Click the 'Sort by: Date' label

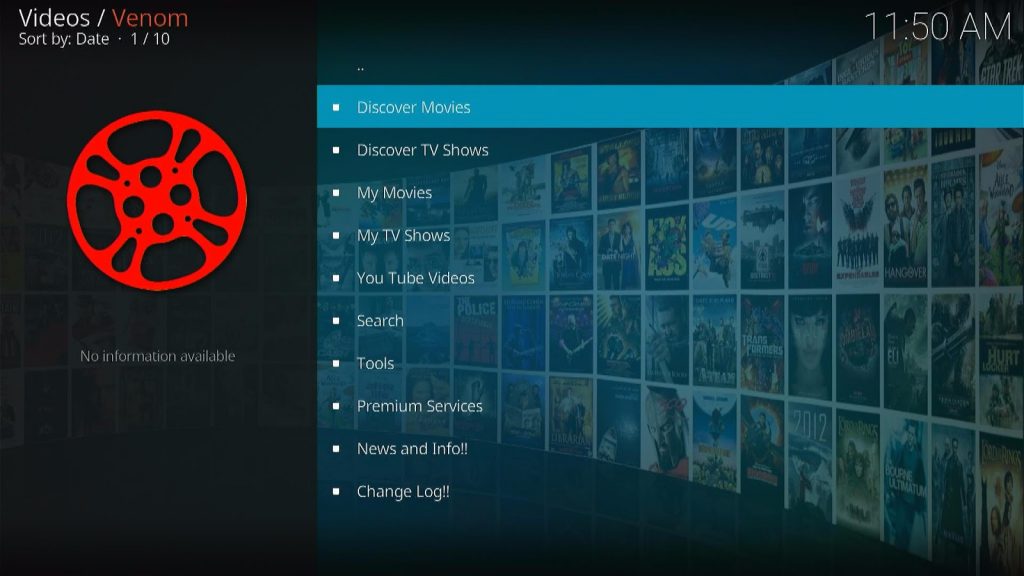click(63, 39)
